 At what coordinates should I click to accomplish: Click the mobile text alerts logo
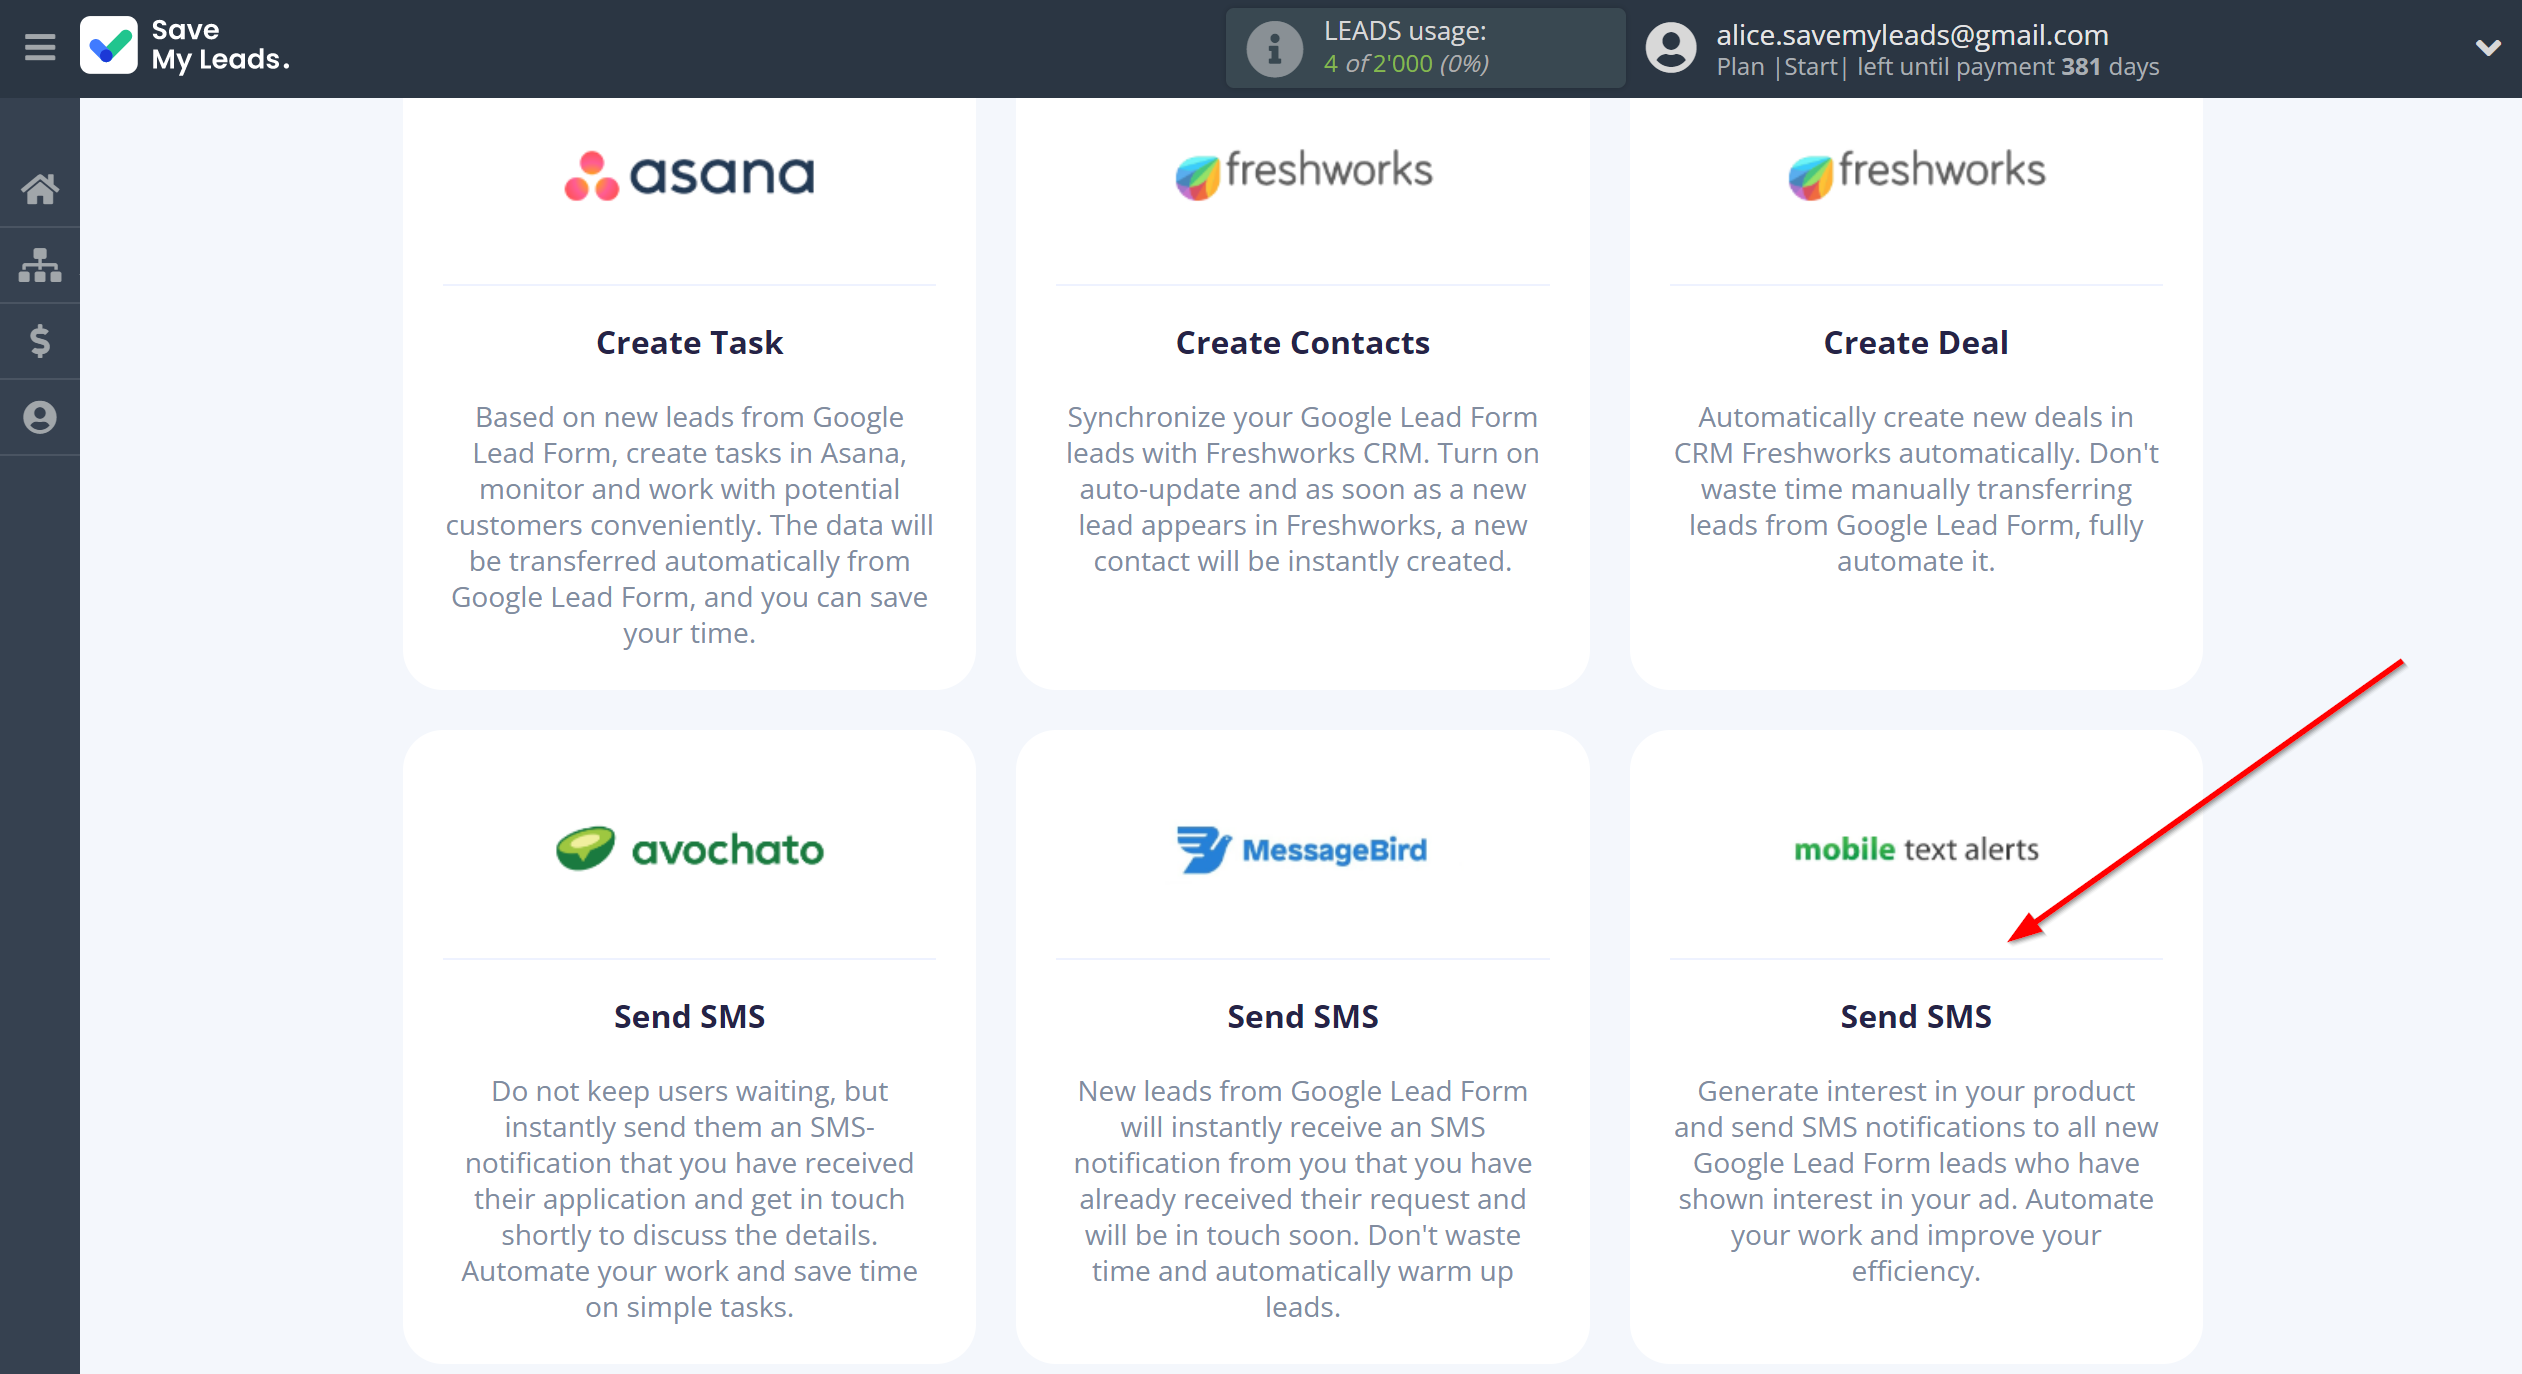[x=1916, y=849]
